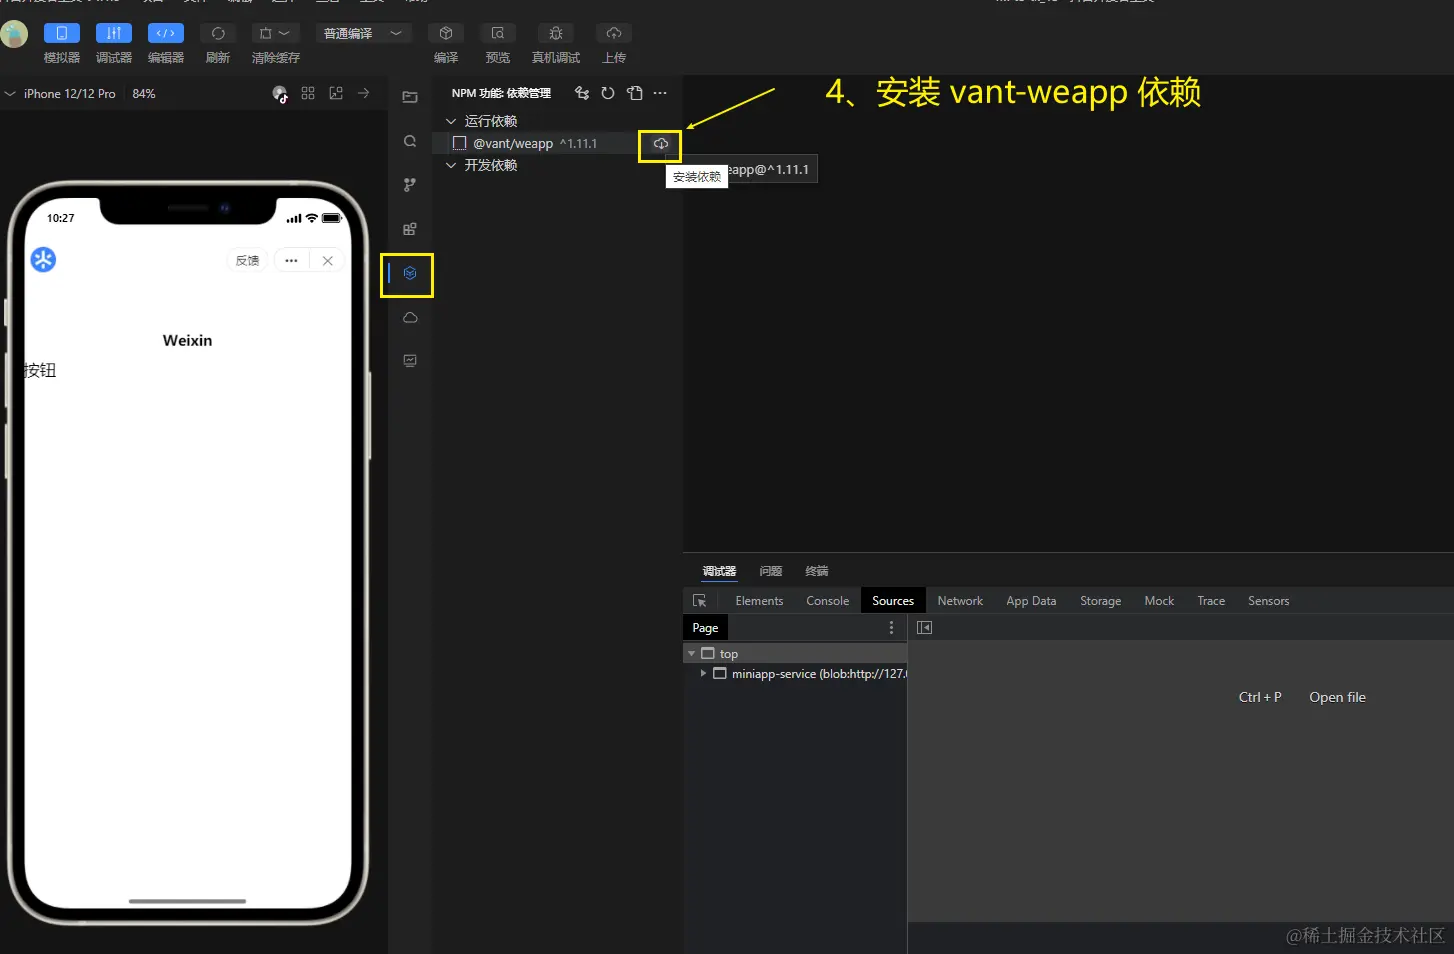Toggle the 调试器 debugger panel button
The width and height of the screenshot is (1454, 954).
point(114,33)
